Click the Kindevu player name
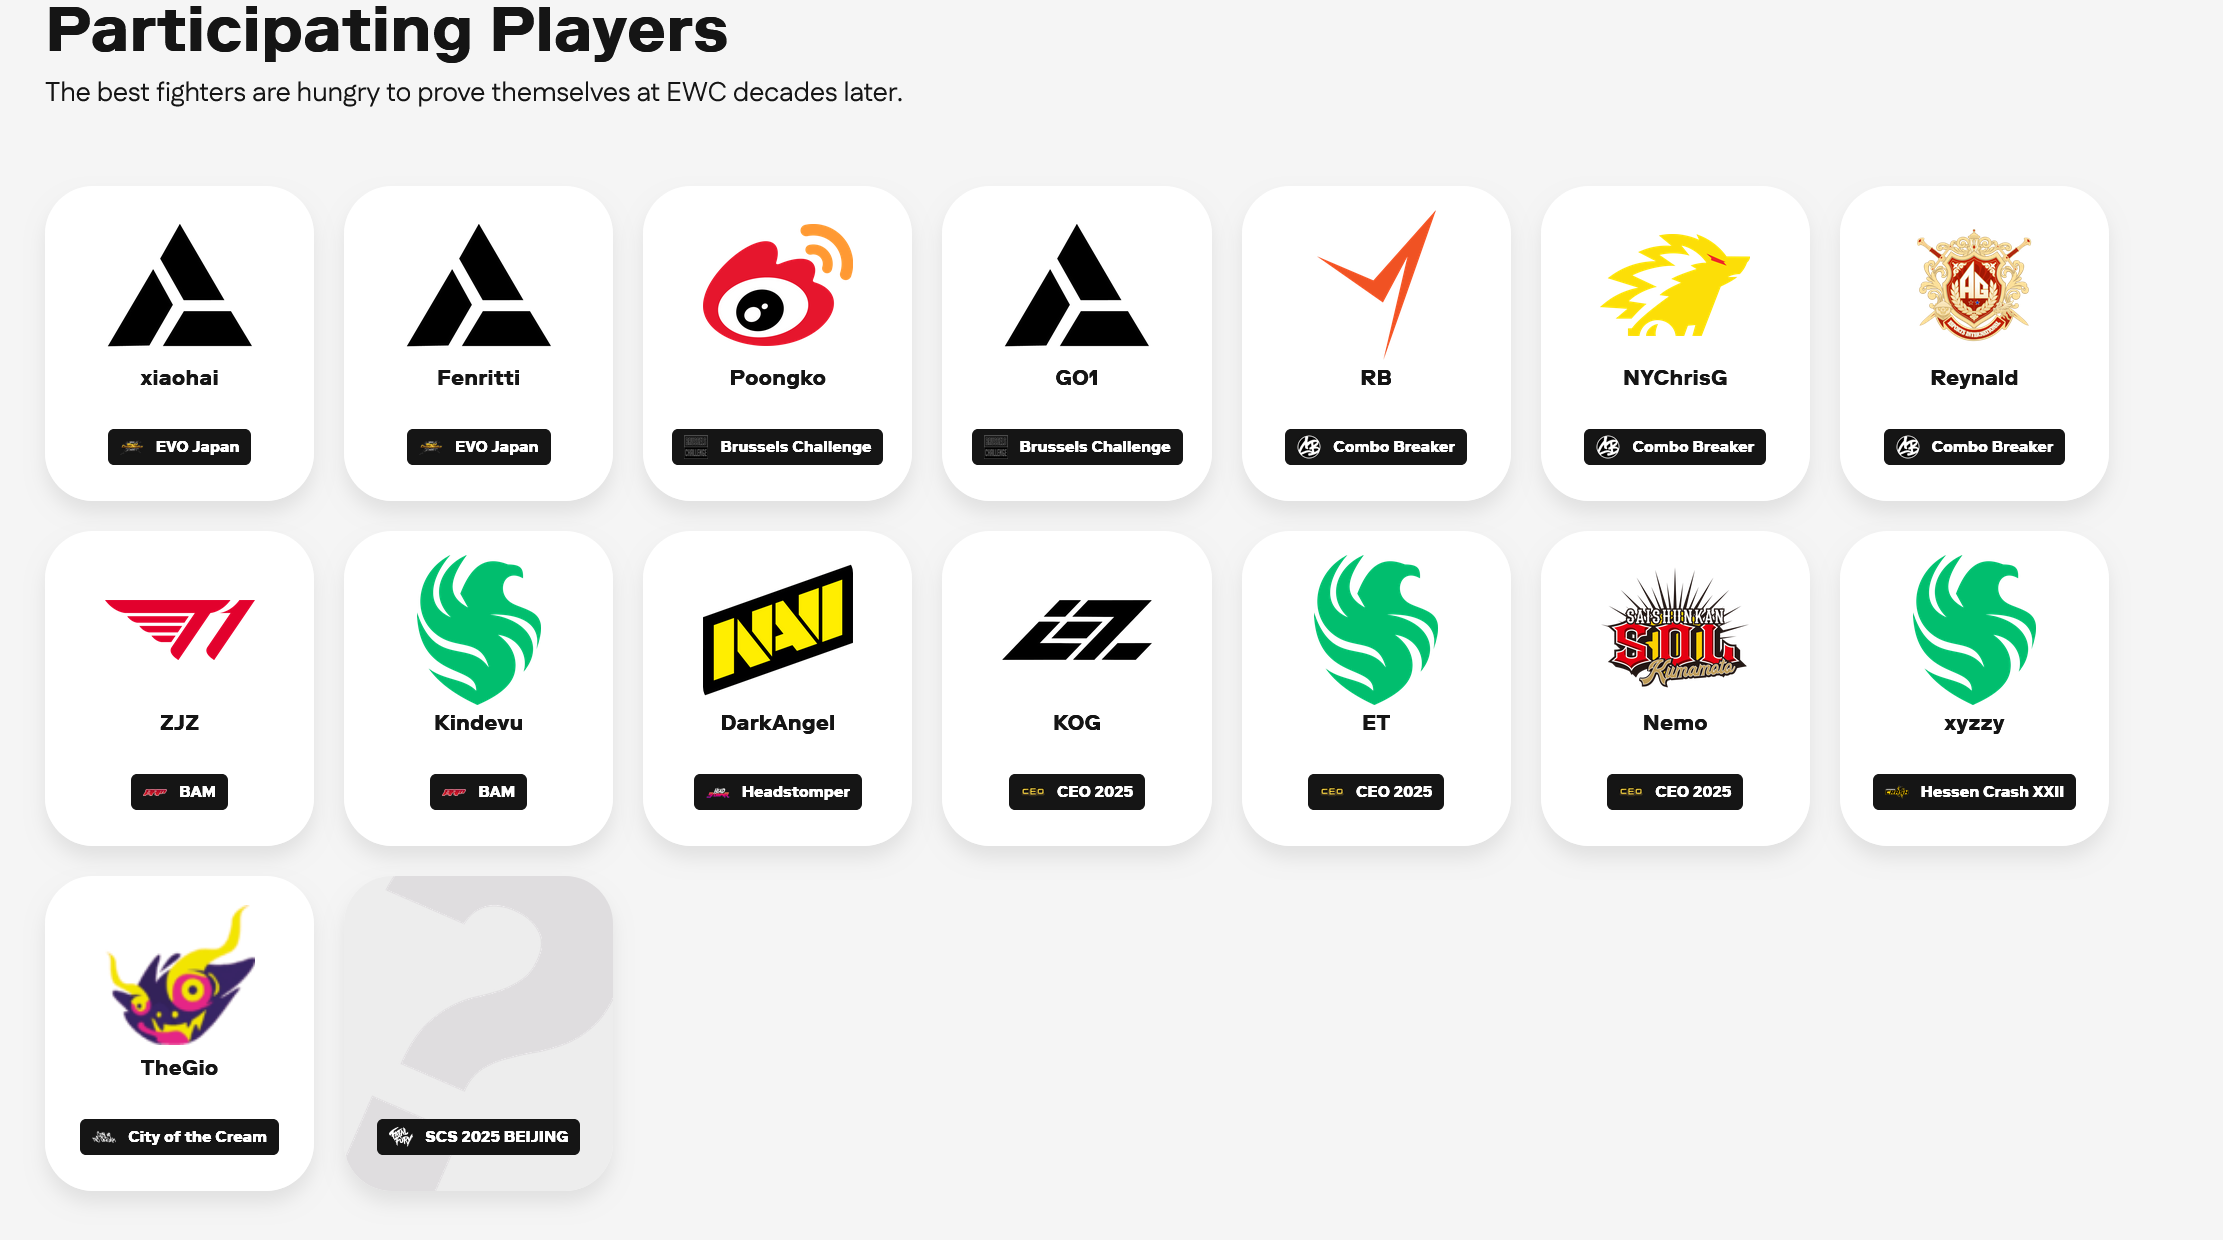 tap(479, 723)
